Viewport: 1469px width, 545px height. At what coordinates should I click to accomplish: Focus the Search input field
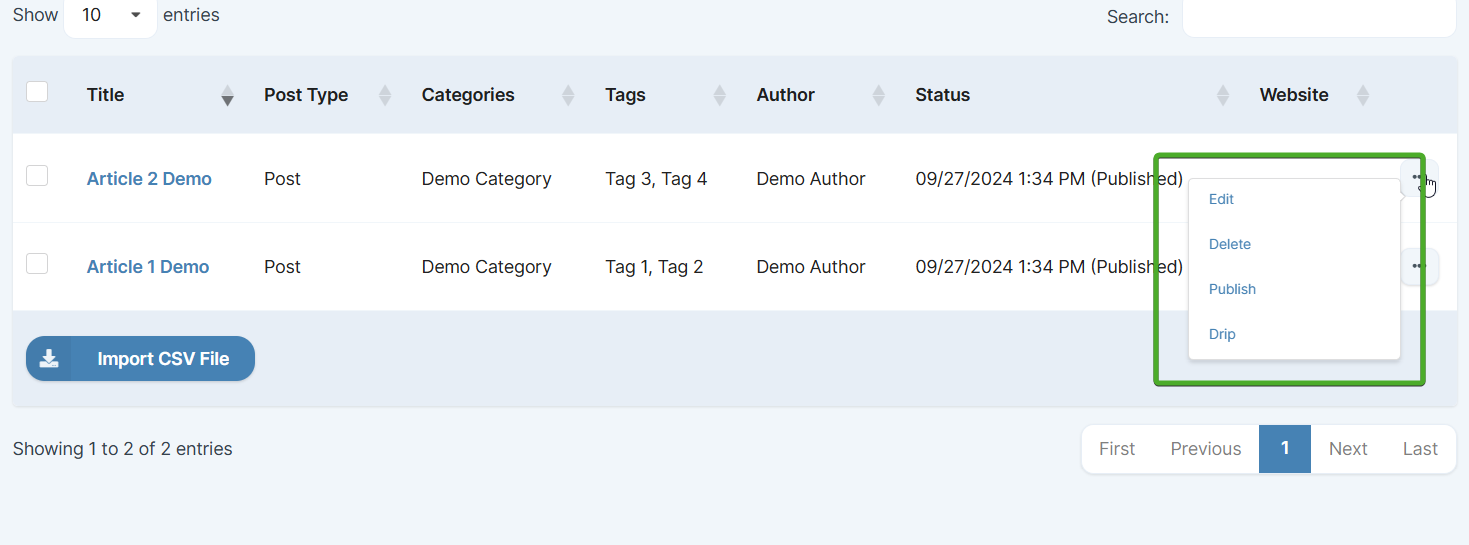[1319, 17]
